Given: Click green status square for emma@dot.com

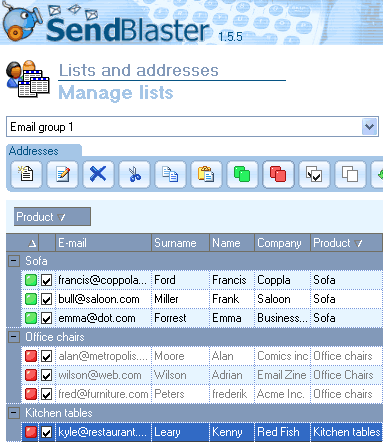Looking at the screenshot, I should (x=31, y=318).
